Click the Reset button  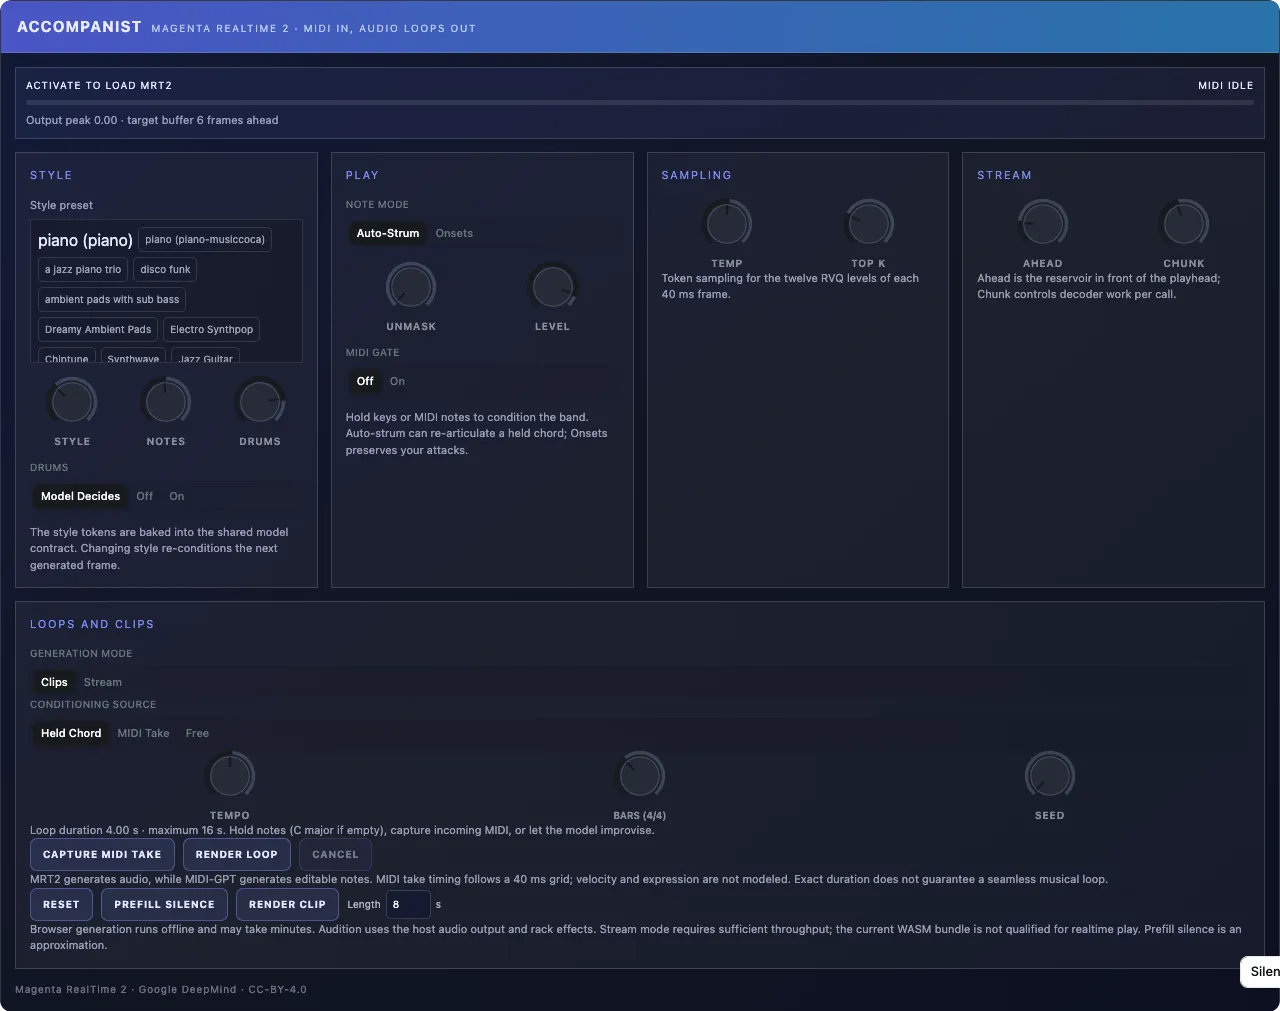click(61, 905)
